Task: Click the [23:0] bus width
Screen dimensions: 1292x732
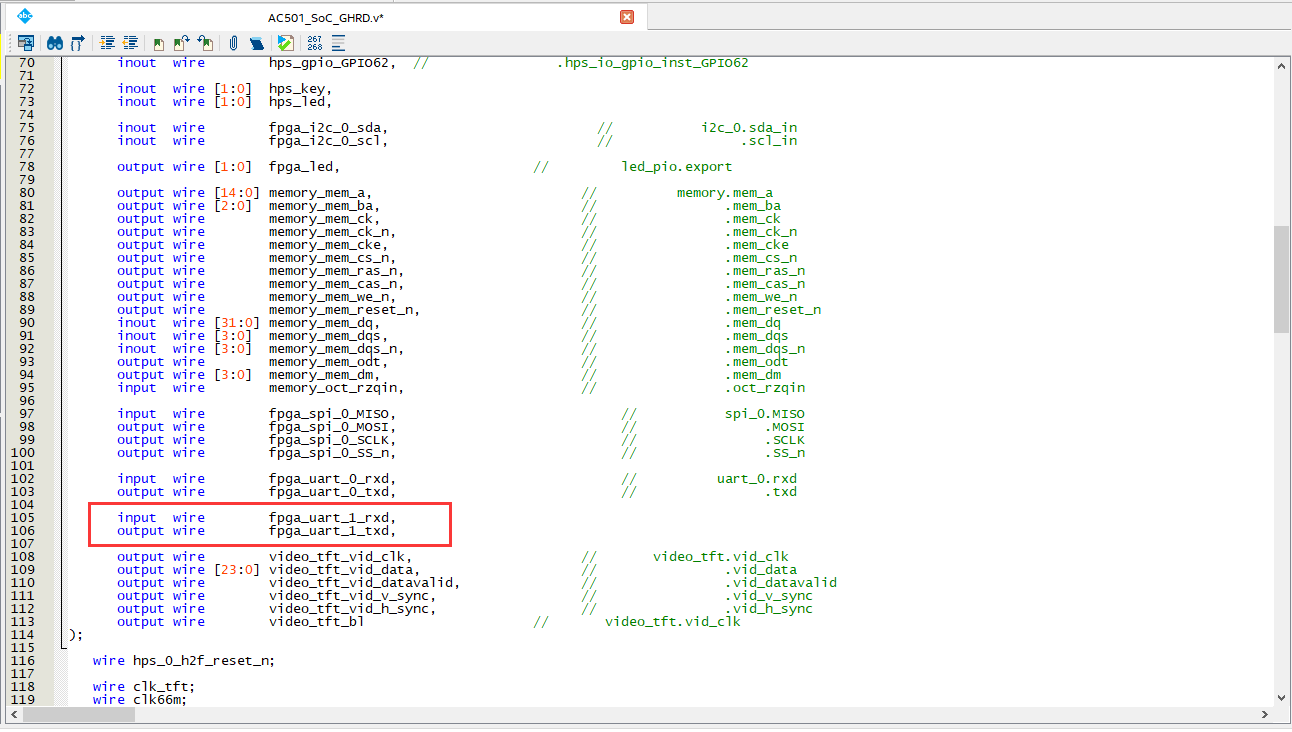Action: click(237, 570)
